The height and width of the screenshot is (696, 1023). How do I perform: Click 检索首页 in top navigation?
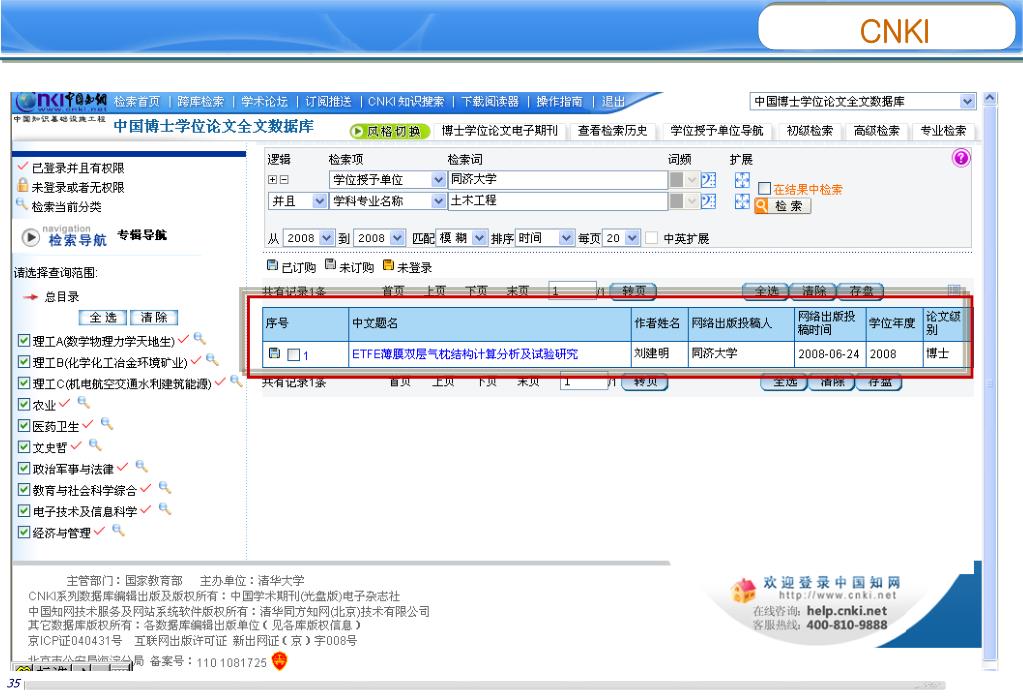pyautogui.click(x=136, y=102)
